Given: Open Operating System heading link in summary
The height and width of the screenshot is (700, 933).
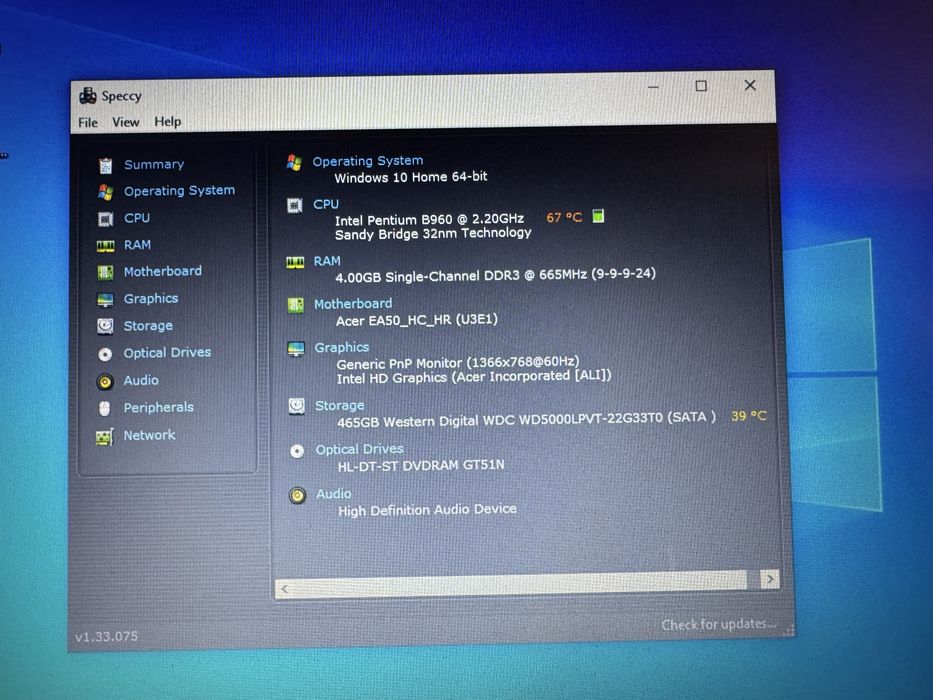Looking at the screenshot, I should tap(368, 161).
